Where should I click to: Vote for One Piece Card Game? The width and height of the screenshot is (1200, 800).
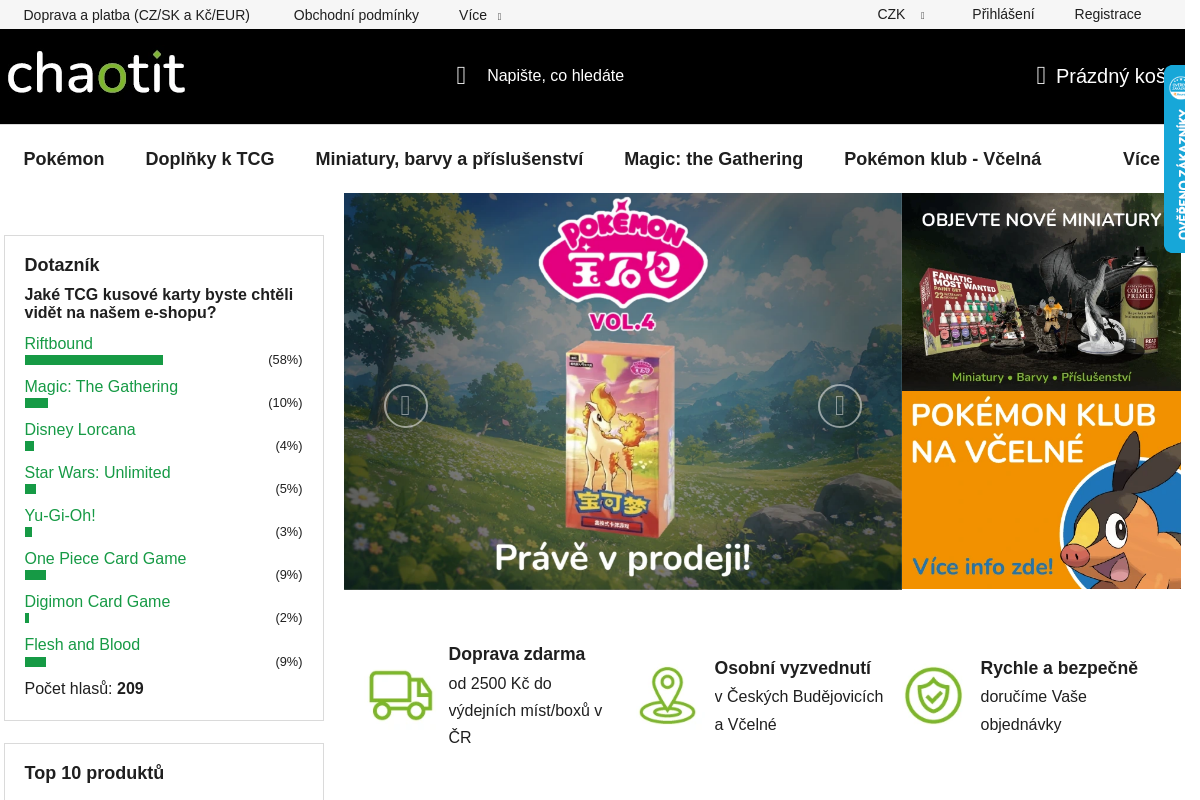pyautogui.click(x=105, y=559)
